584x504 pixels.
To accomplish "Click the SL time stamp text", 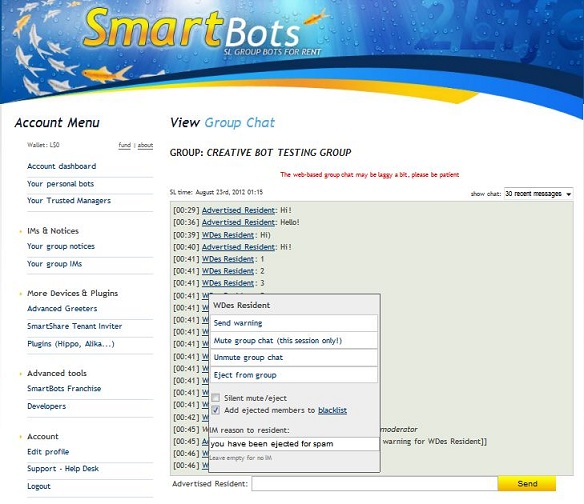I will (216, 192).
